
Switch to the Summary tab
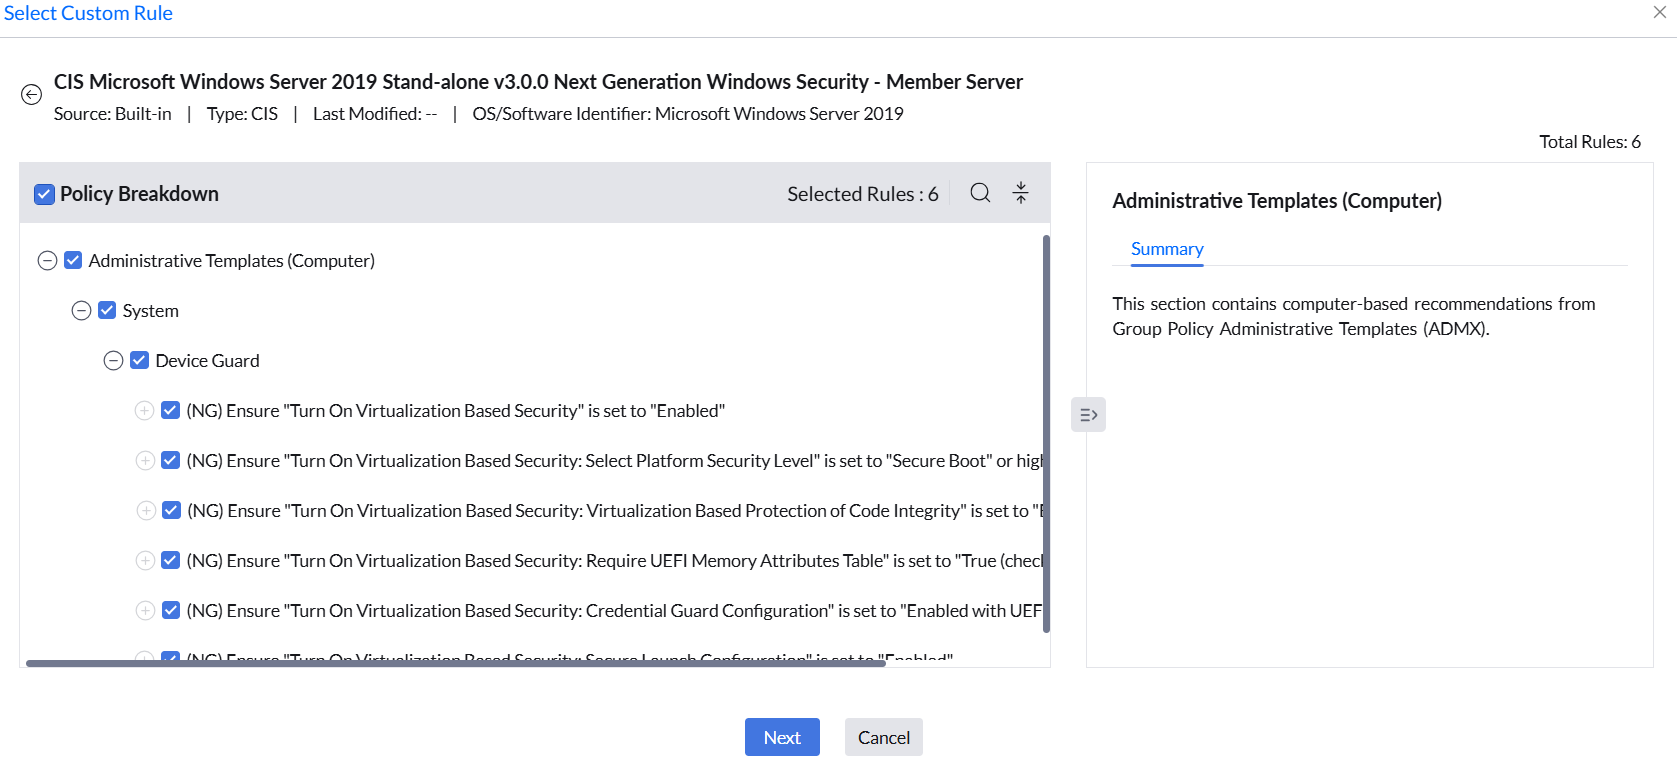pos(1167,249)
